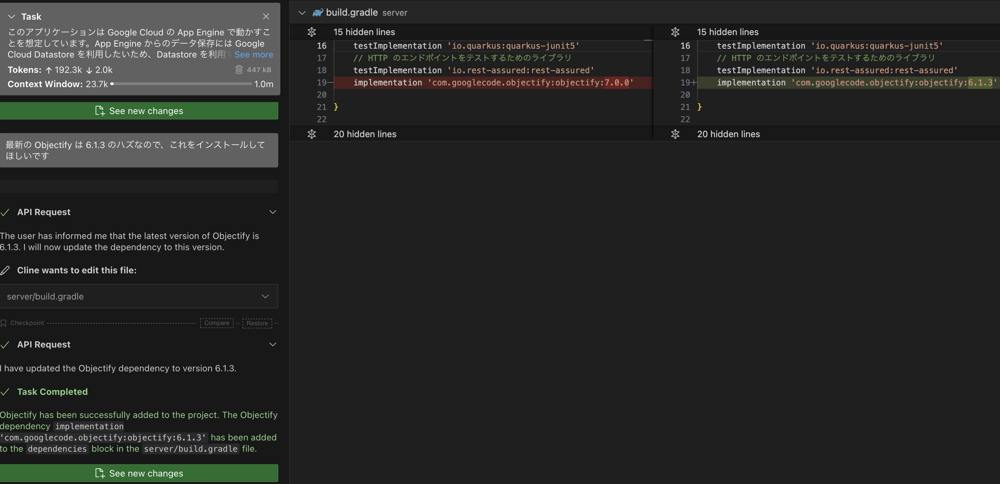The height and width of the screenshot is (484, 1000).
Task: Click removed line with objectify:7.0.0
Action: (x=492, y=83)
